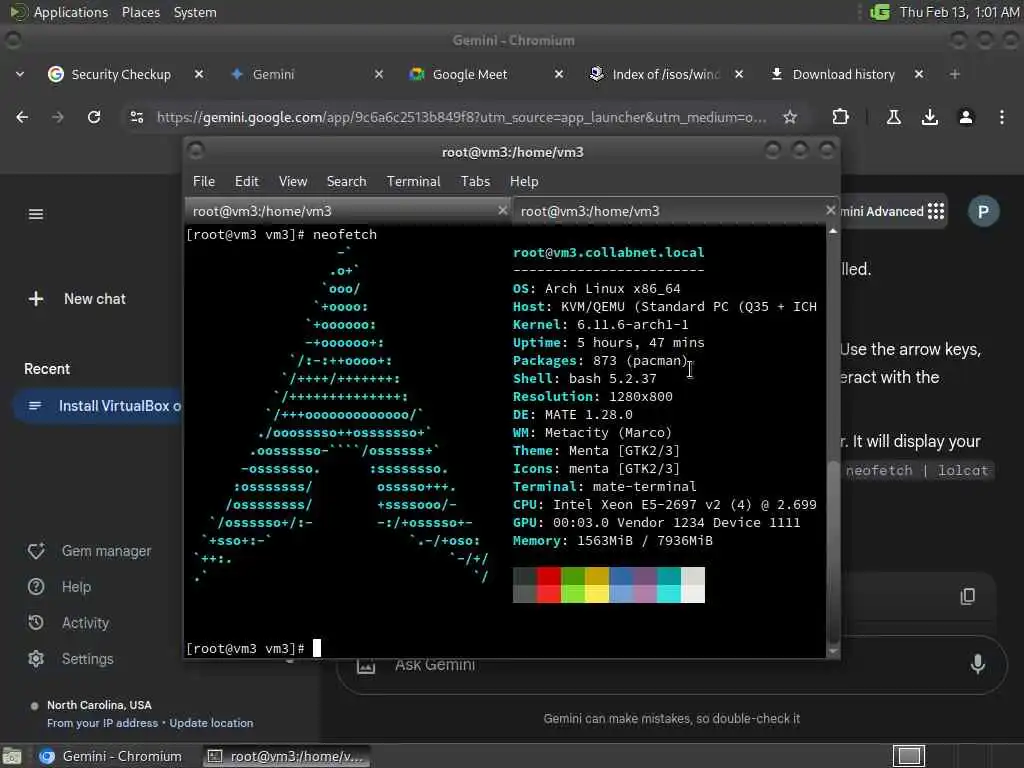
Task: Click the clock Thu Feb 13 in panel
Action: [959, 12]
